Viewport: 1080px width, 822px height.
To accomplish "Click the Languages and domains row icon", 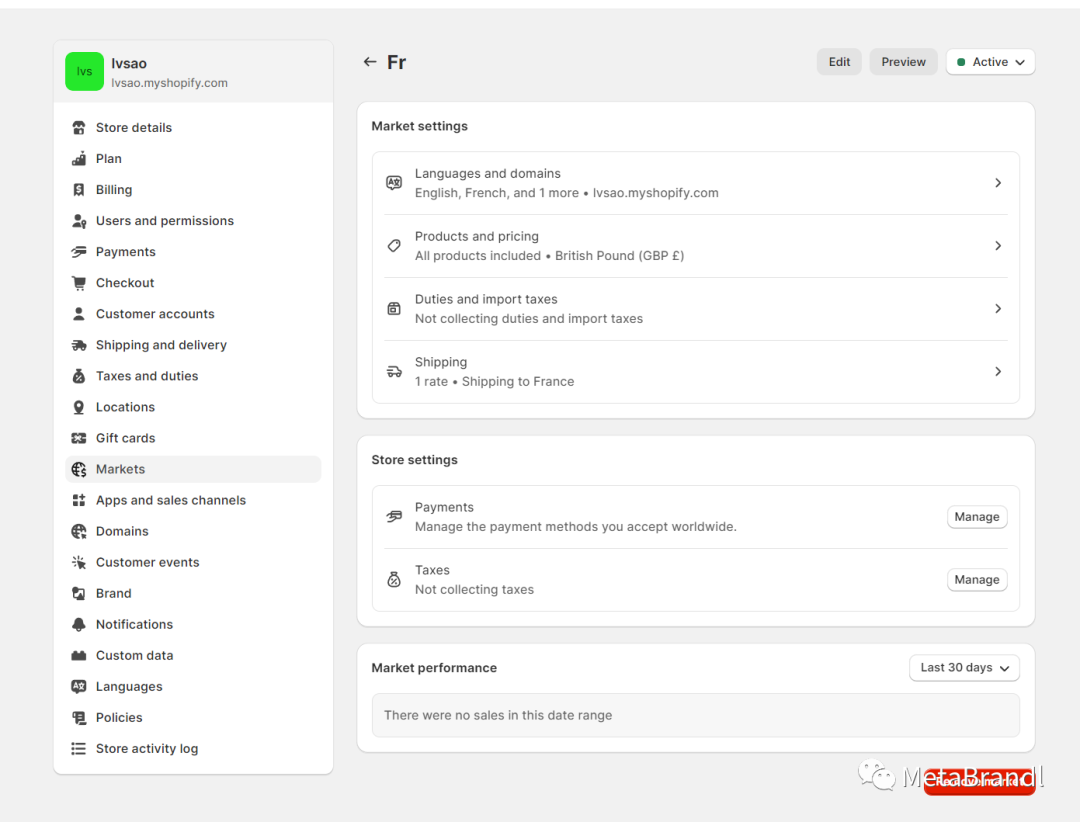I will pos(394,183).
